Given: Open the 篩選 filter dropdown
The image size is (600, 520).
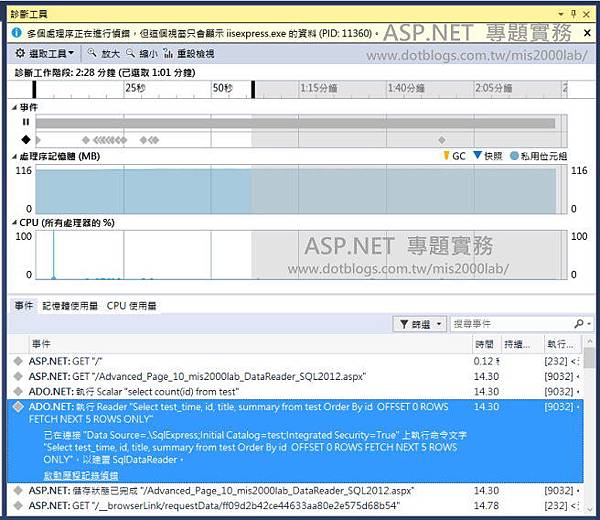Looking at the screenshot, I should (x=420, y=324).
